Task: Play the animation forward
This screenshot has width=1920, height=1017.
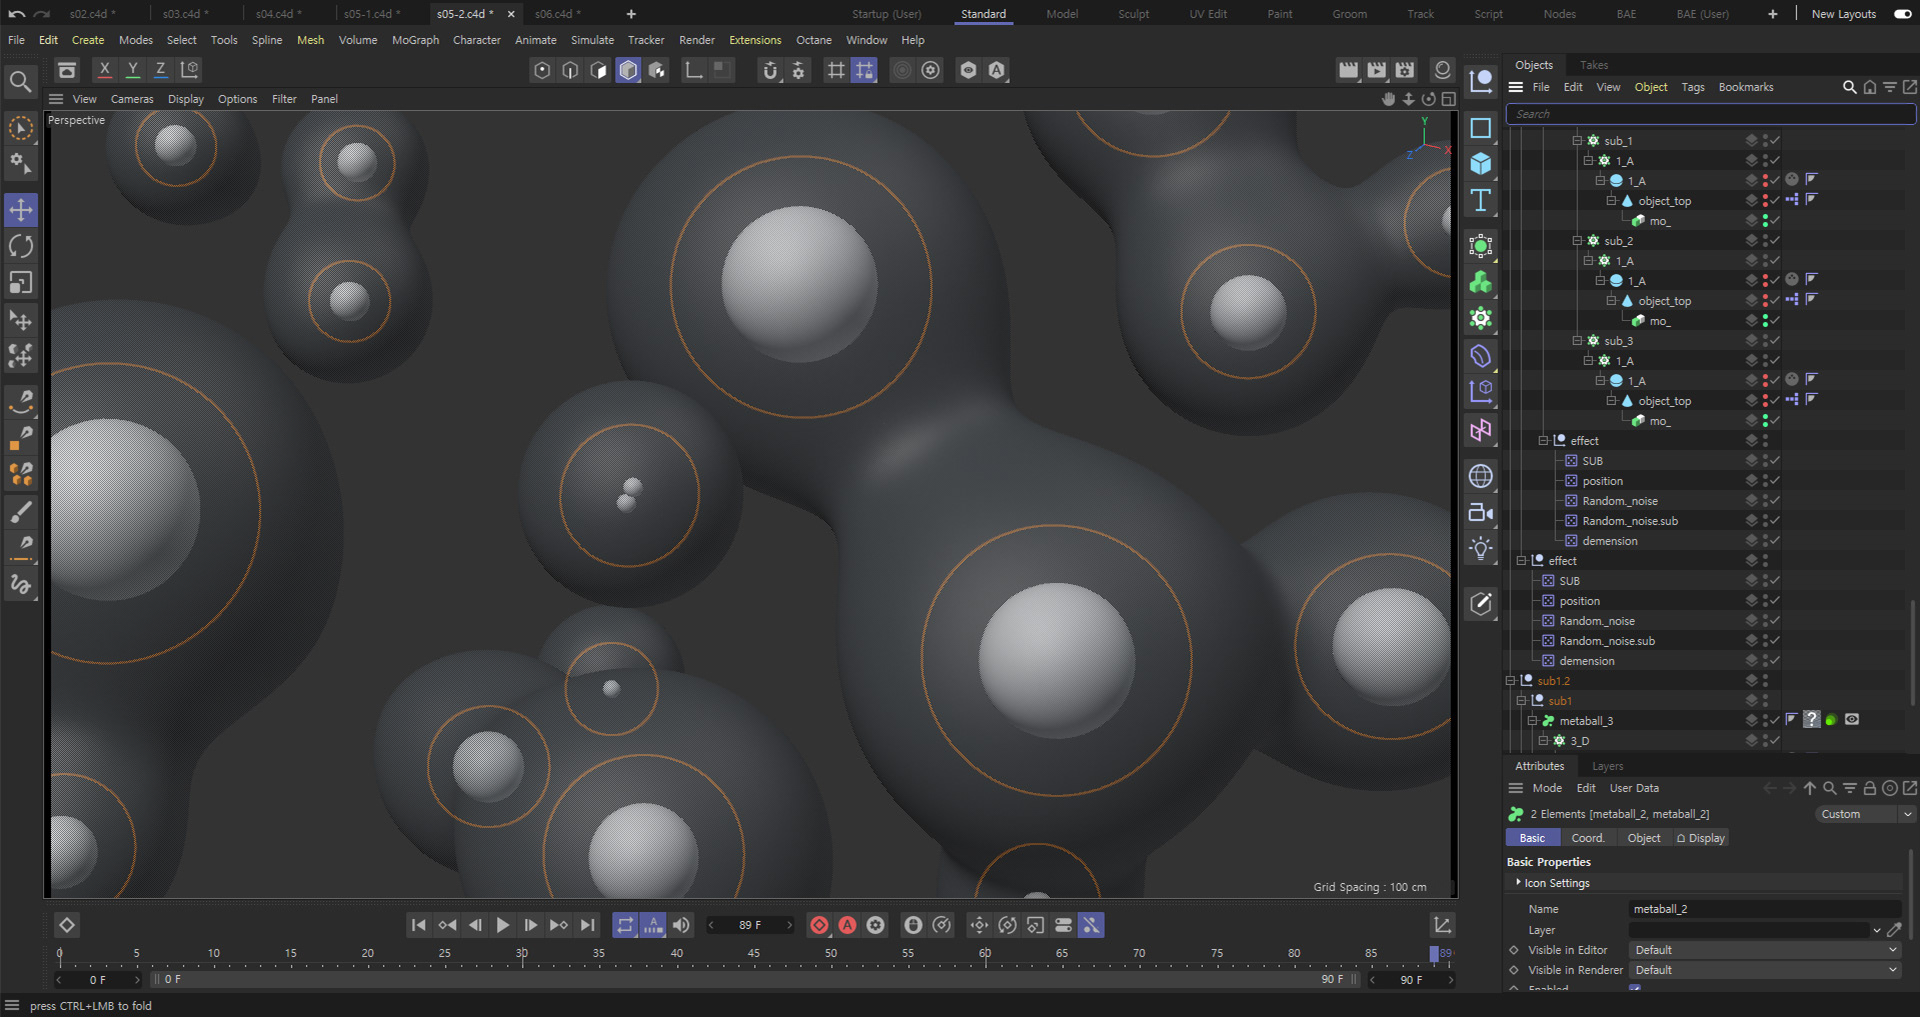Action: tap(503, 925)
